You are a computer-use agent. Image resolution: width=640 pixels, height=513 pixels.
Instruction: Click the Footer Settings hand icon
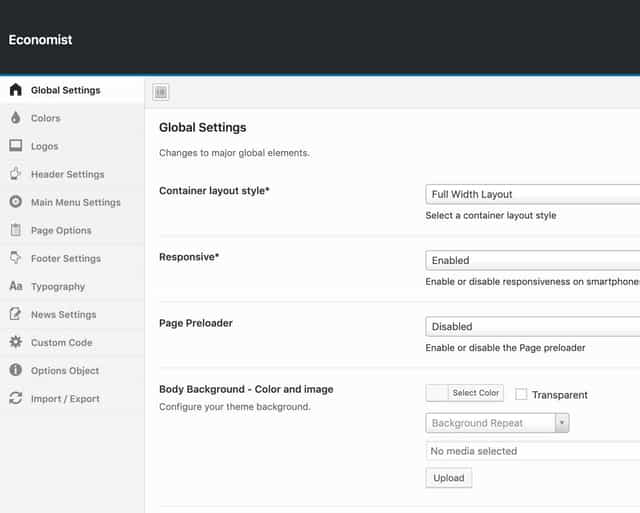tap(16, 258)
